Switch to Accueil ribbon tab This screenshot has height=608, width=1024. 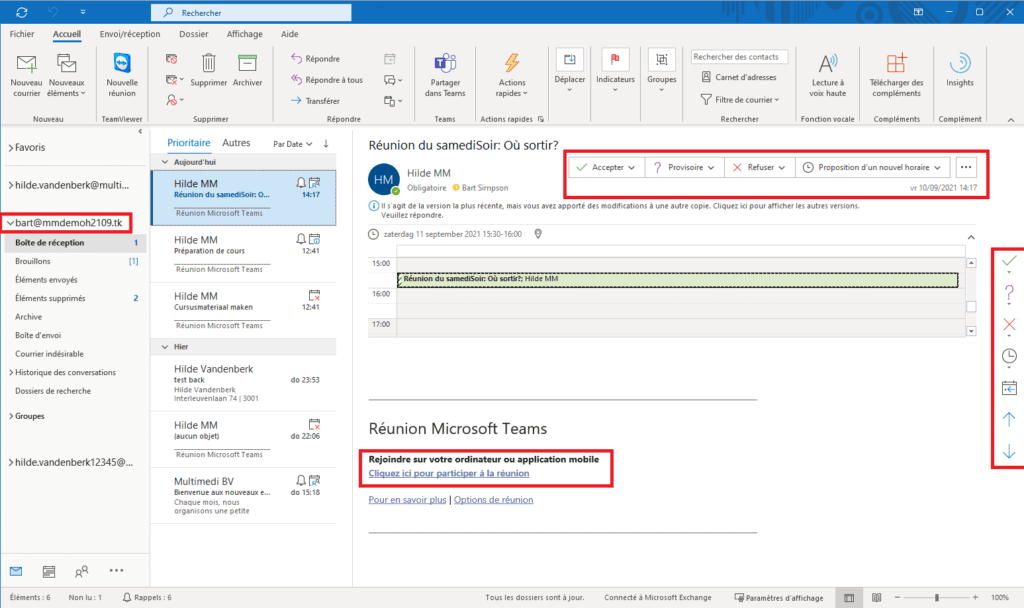(67, 34)
